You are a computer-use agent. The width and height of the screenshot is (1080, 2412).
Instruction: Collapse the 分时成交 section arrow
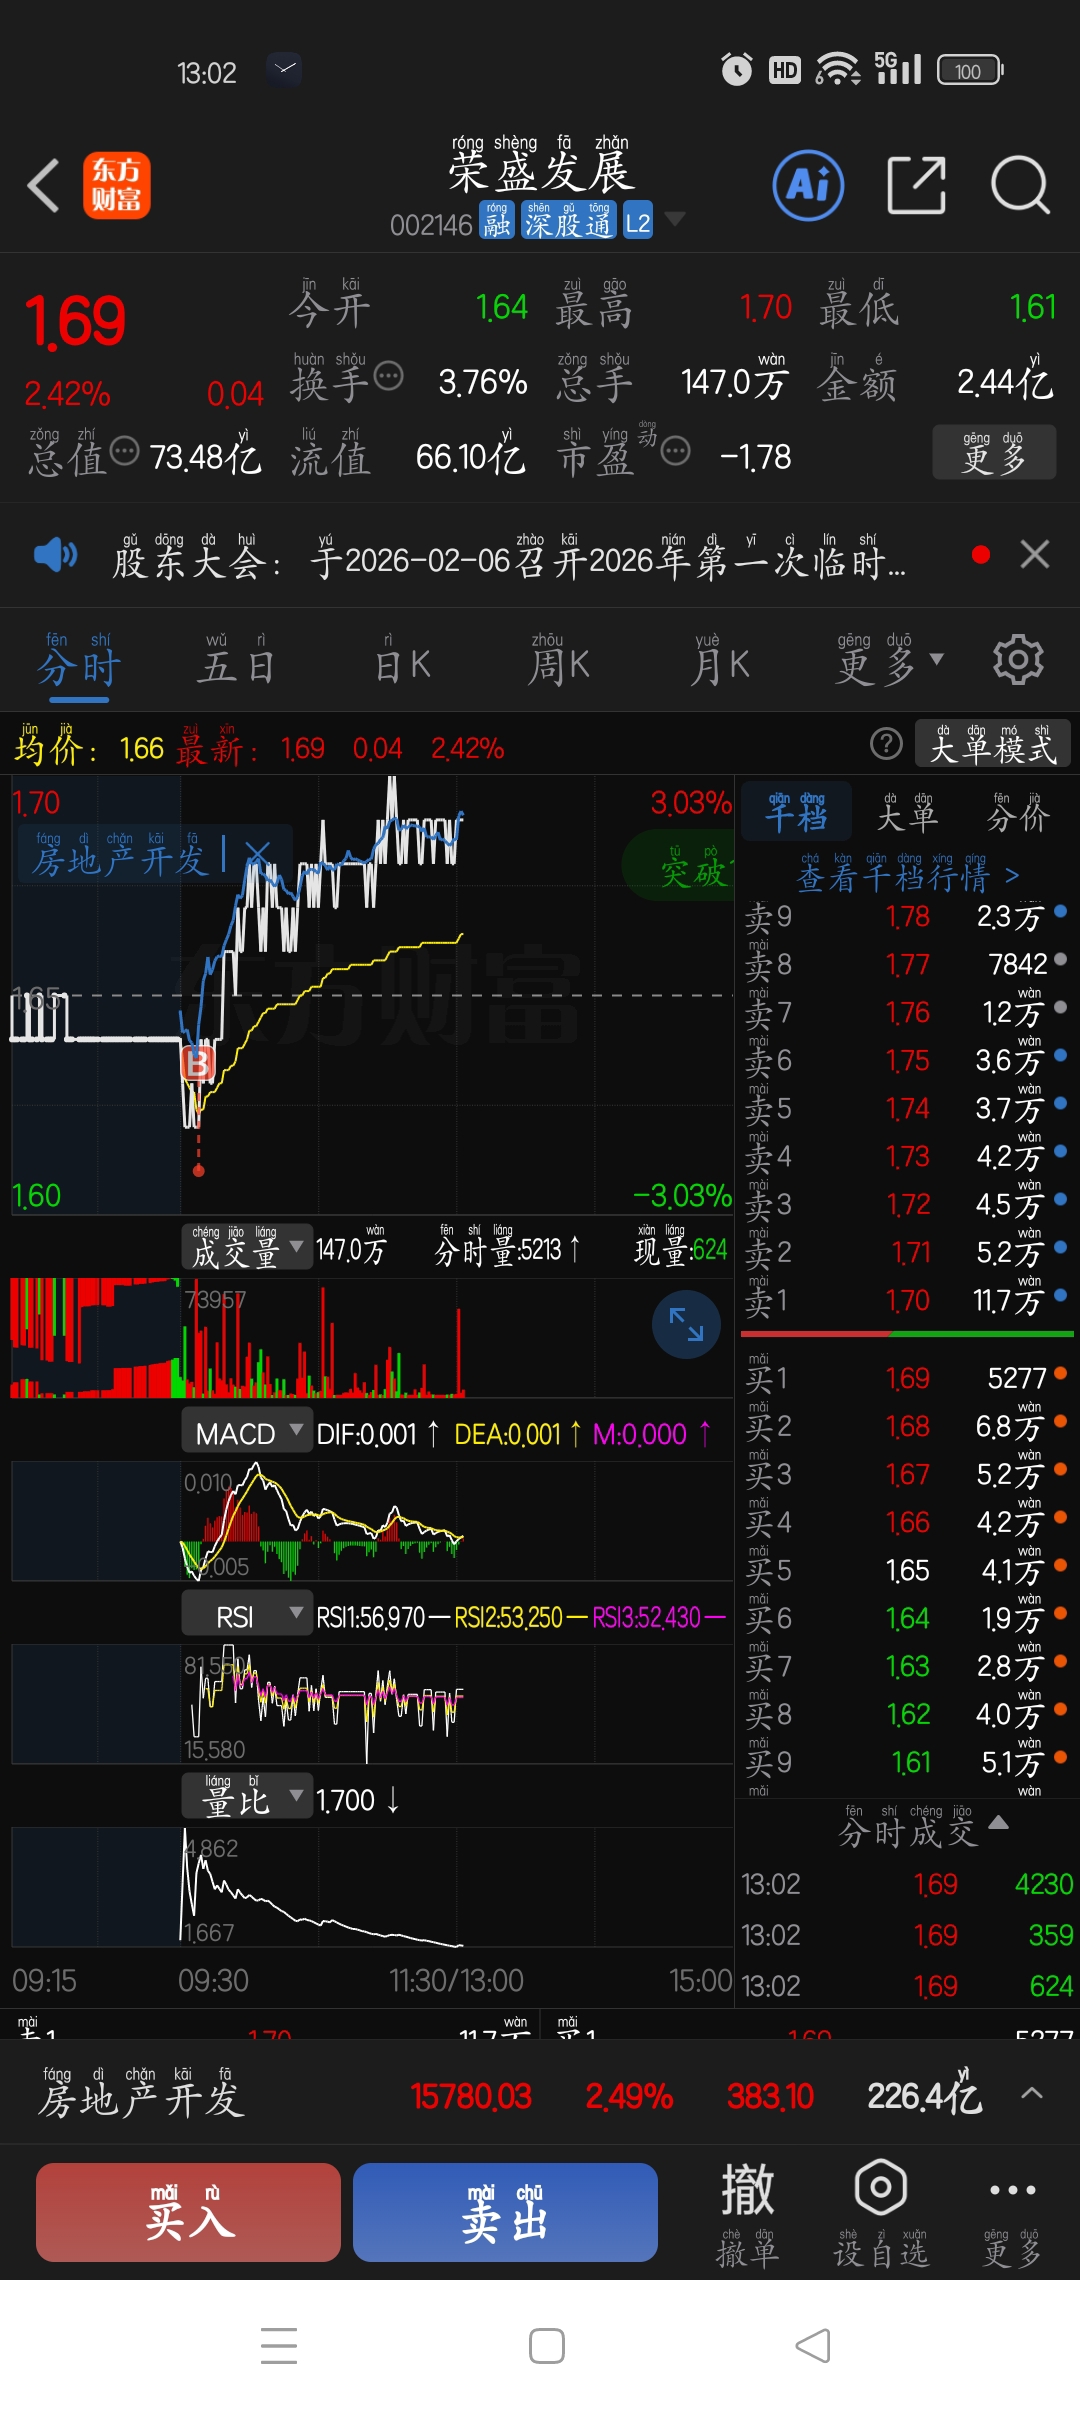click(998, 1822)
